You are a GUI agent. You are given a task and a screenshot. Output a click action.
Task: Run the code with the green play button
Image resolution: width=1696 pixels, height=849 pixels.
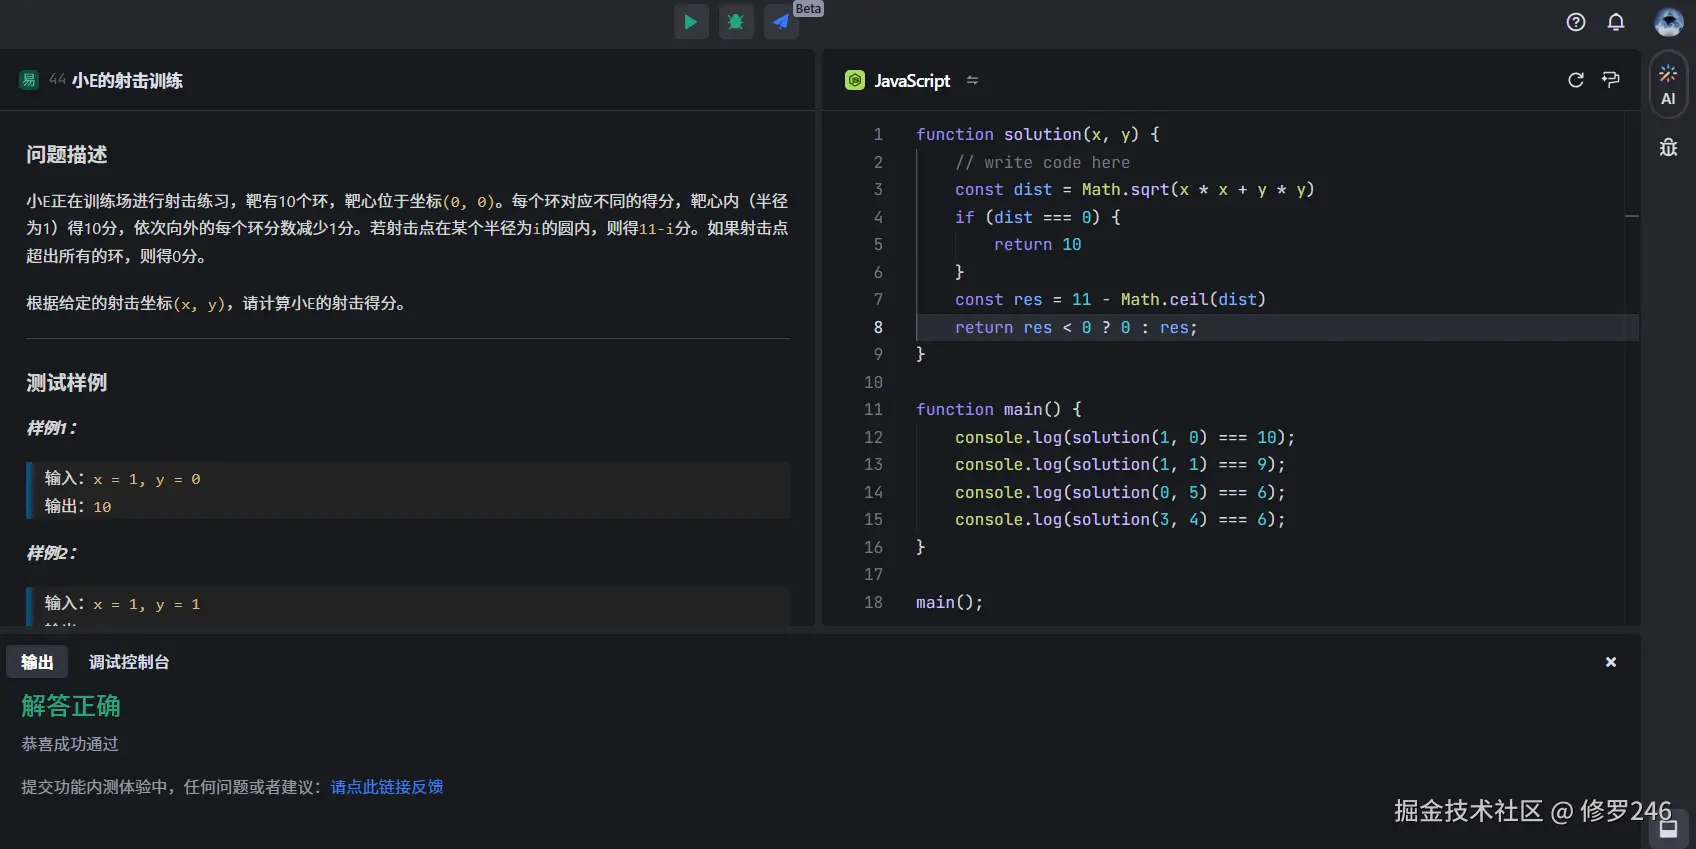(x=691, y=21)
